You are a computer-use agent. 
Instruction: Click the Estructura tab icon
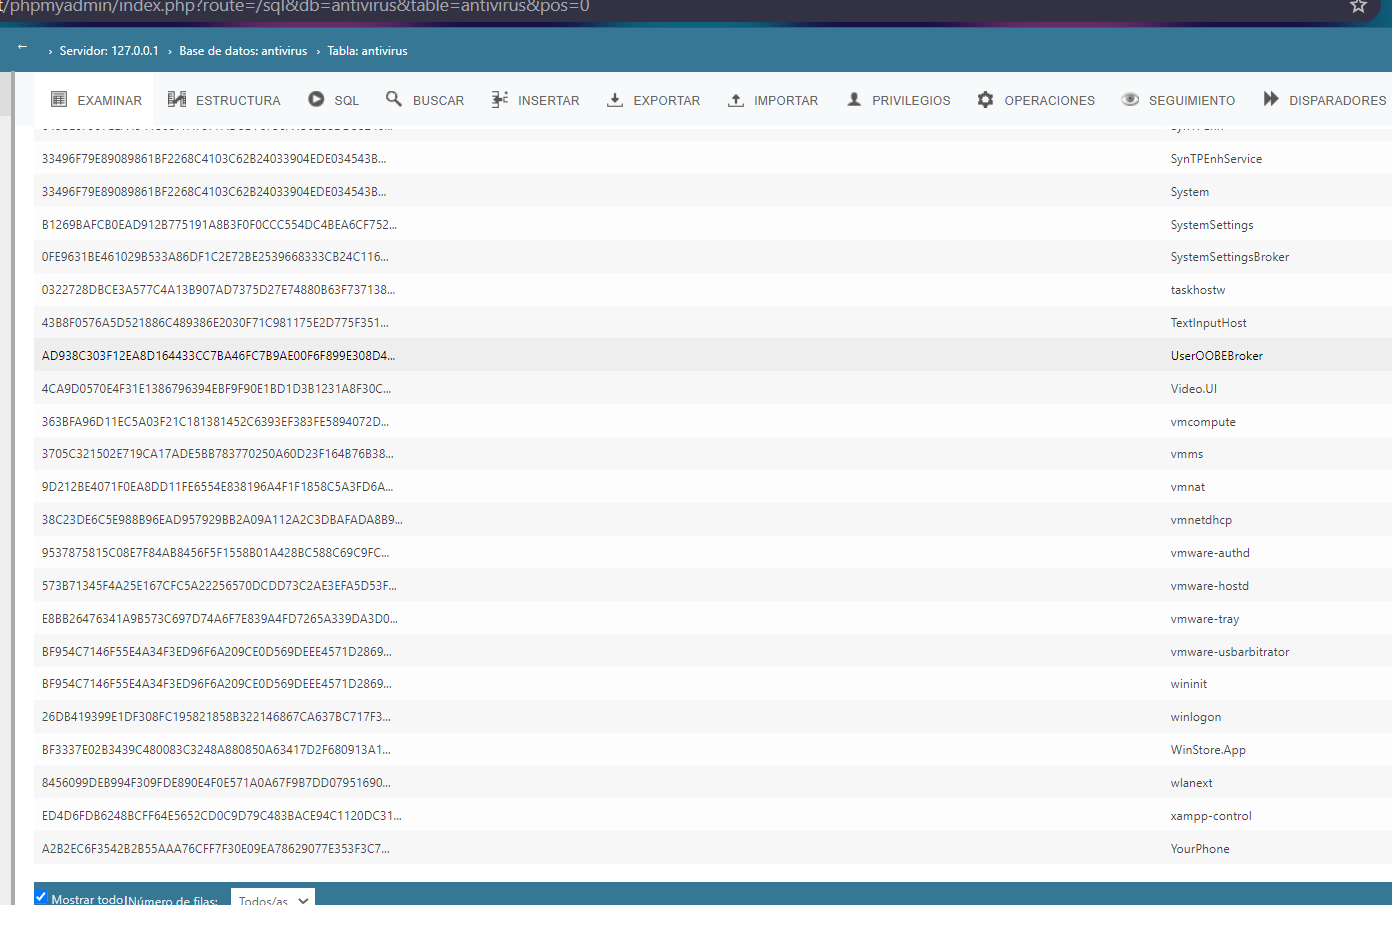click(x=177, y=100)
